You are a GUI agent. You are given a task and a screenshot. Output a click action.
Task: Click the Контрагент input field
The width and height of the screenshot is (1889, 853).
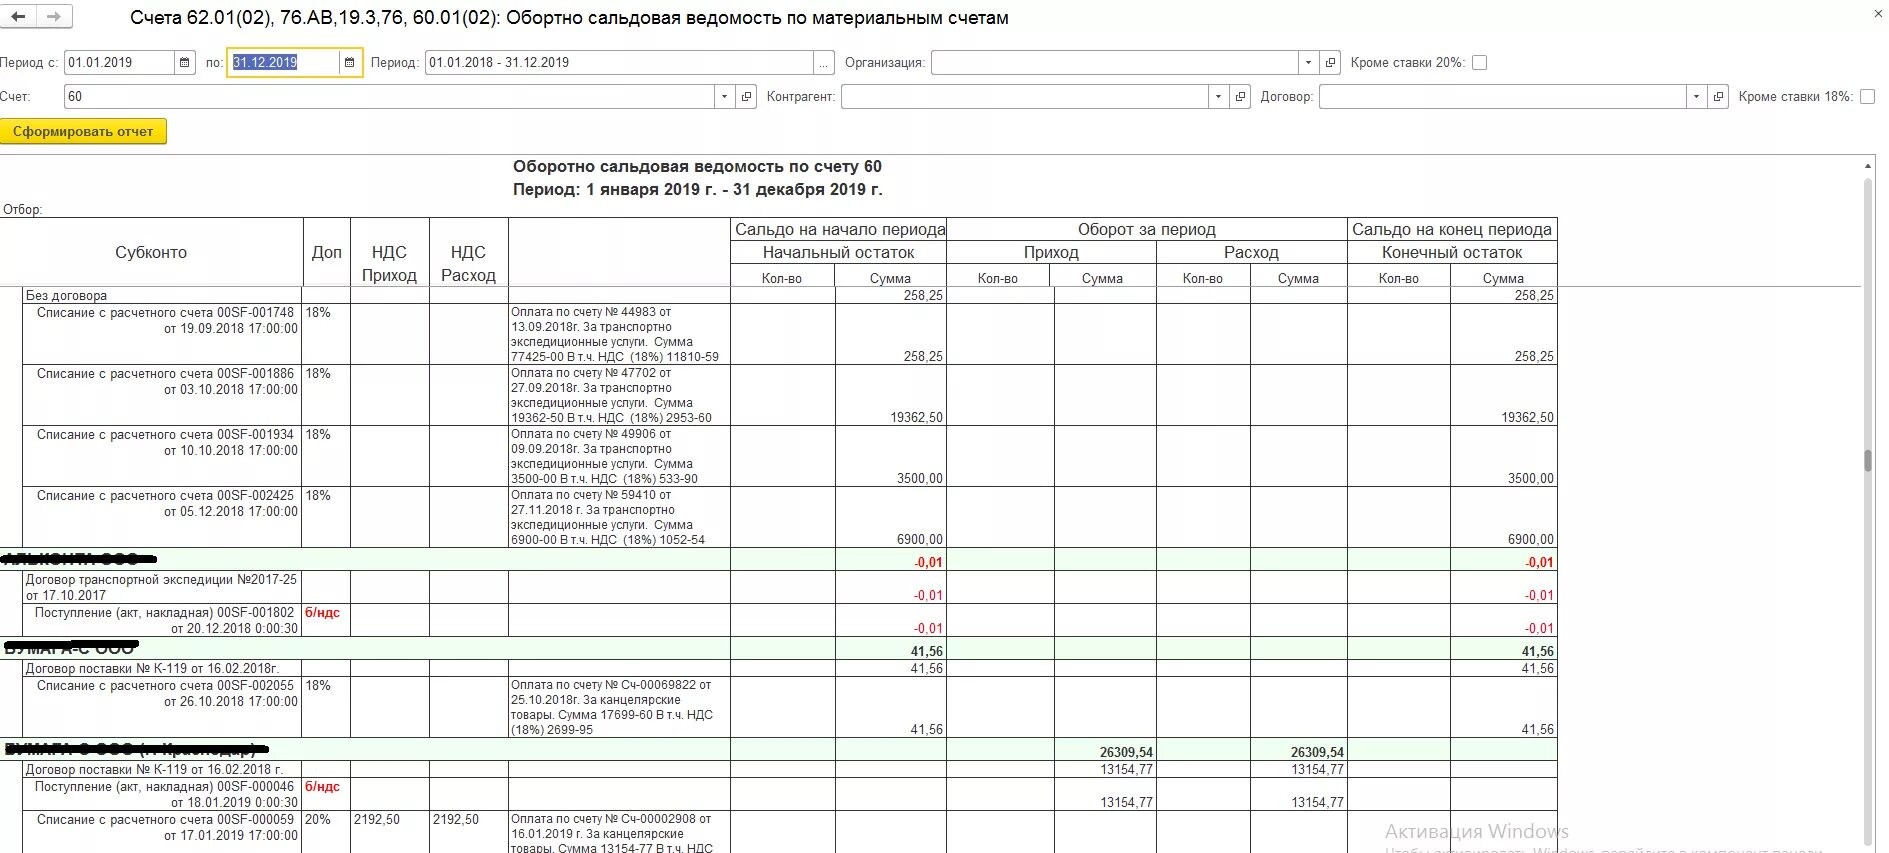pyautogui.click(x=1024, y=97)
